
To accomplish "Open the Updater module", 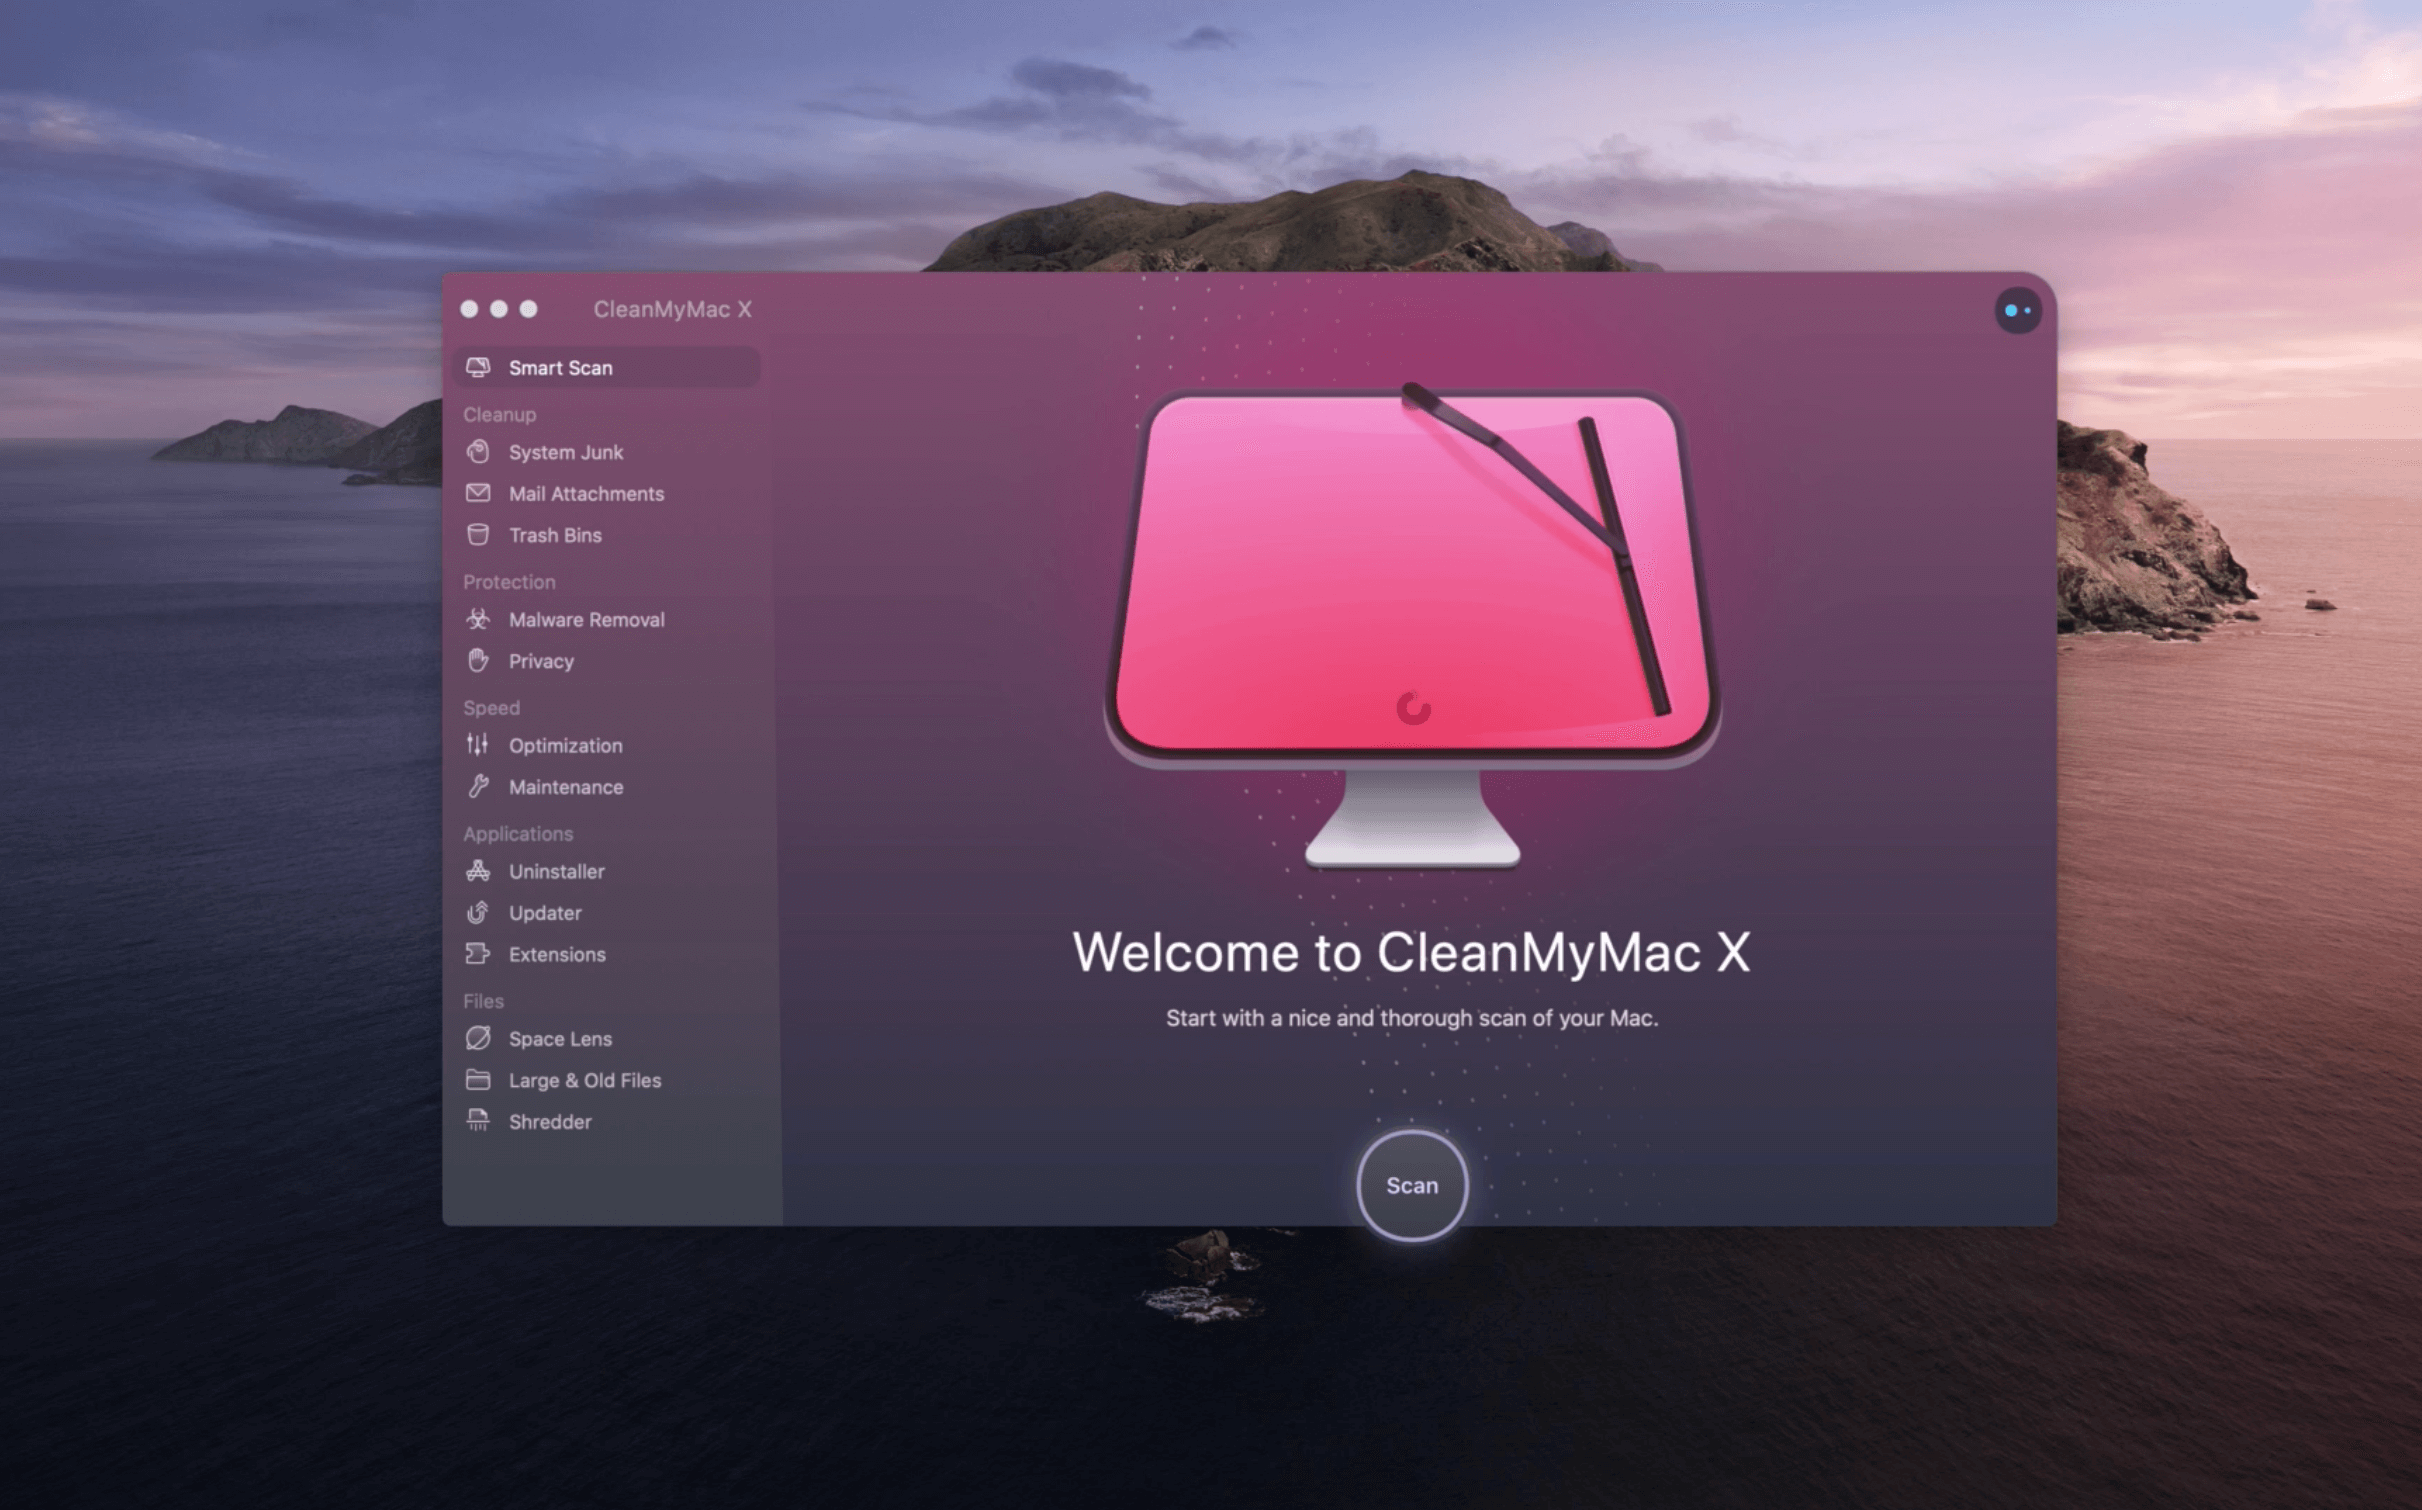I will click(606, 913).
